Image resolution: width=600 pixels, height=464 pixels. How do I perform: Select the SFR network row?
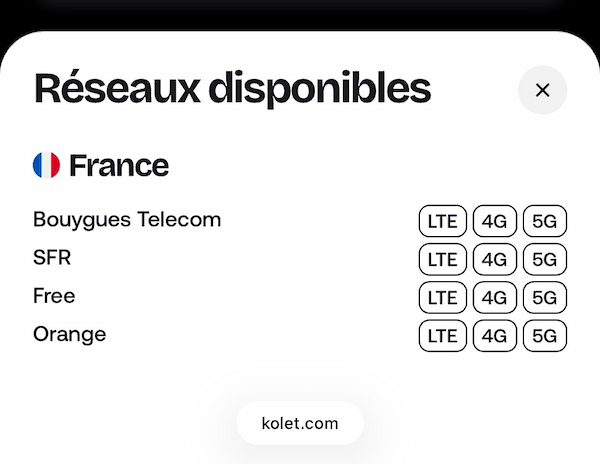pos(52,258)
